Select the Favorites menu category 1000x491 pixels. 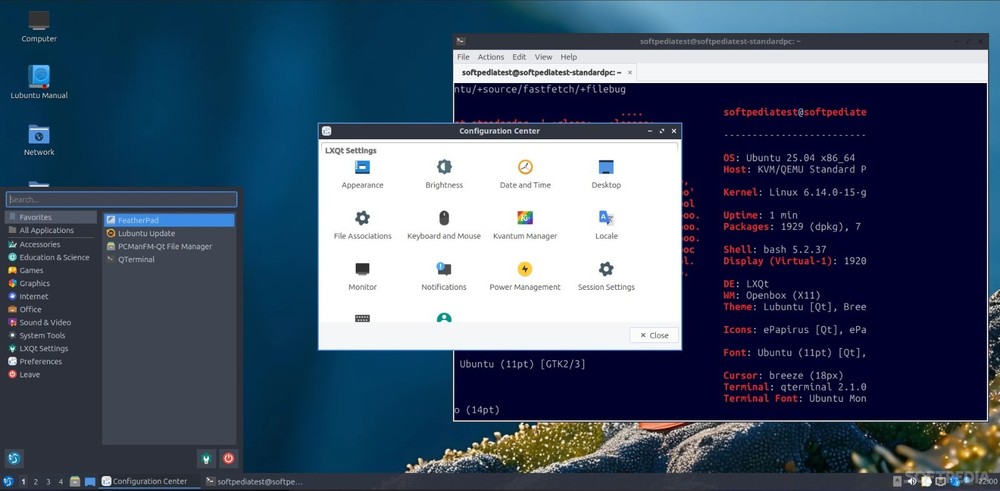click(x=51, y=217)
